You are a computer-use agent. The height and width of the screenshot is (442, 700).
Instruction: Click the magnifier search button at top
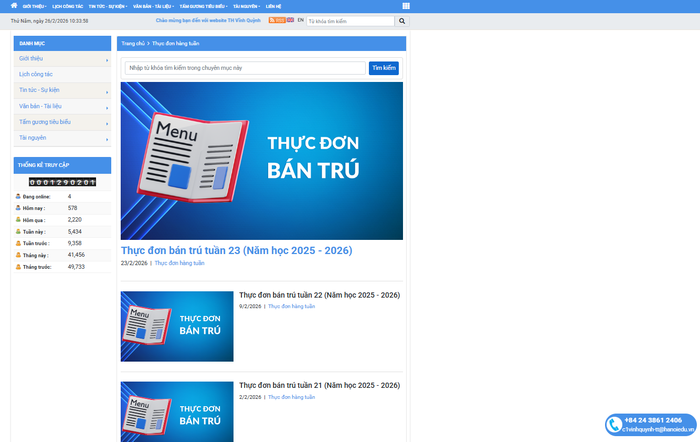pyautogui.click(x=402, y=21)
